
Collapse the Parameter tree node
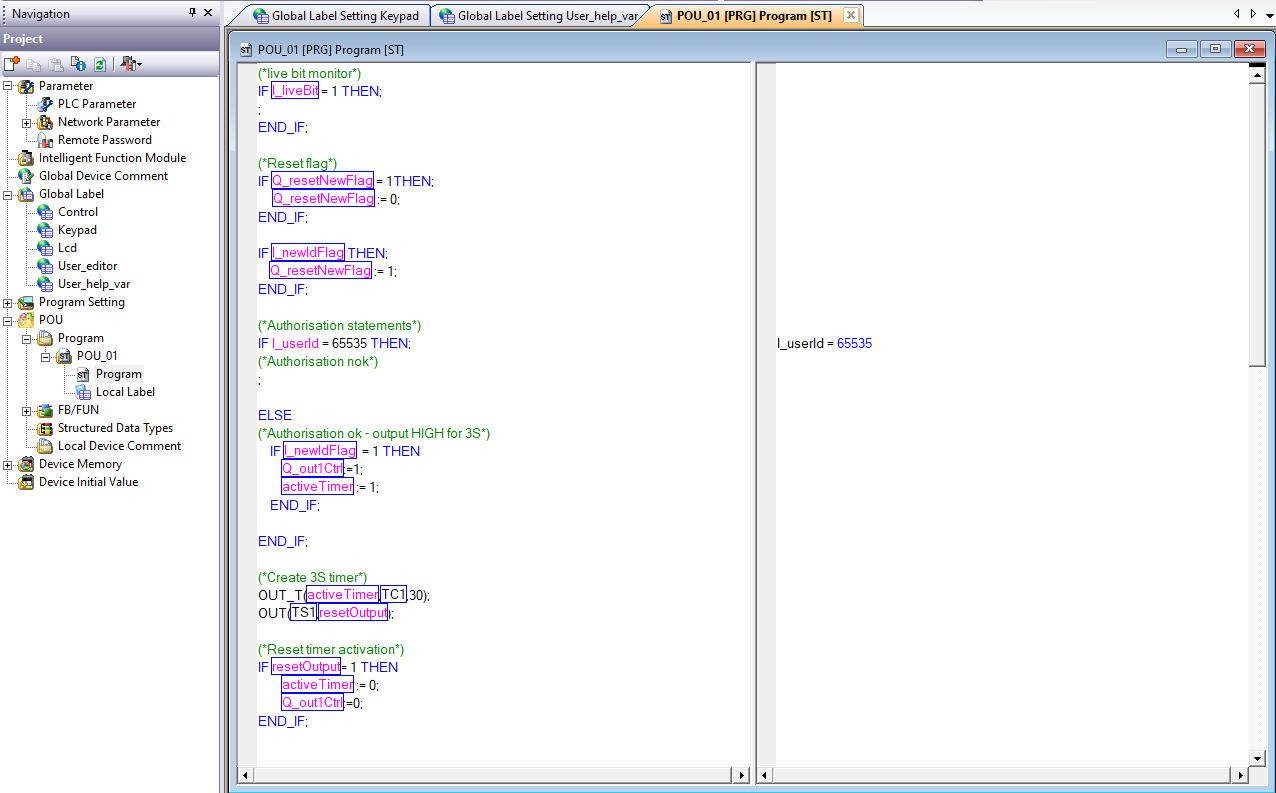8,86
